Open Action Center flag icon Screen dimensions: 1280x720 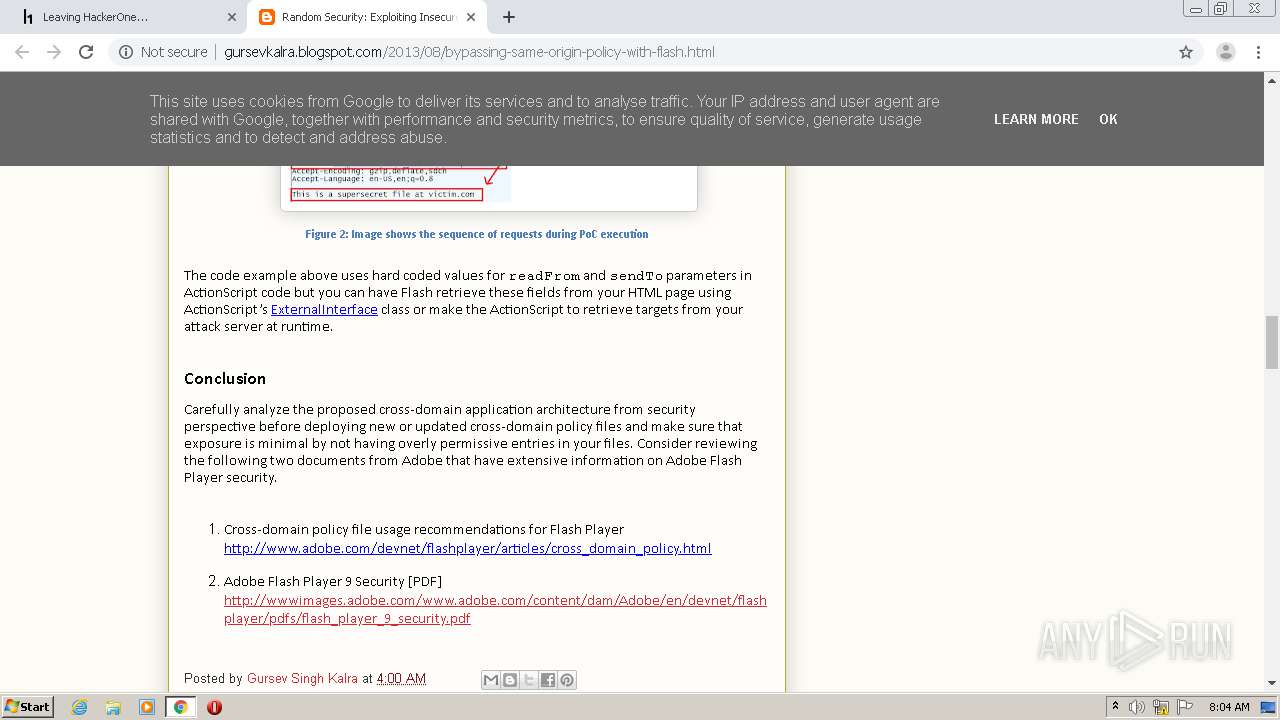click(1185, 707)
